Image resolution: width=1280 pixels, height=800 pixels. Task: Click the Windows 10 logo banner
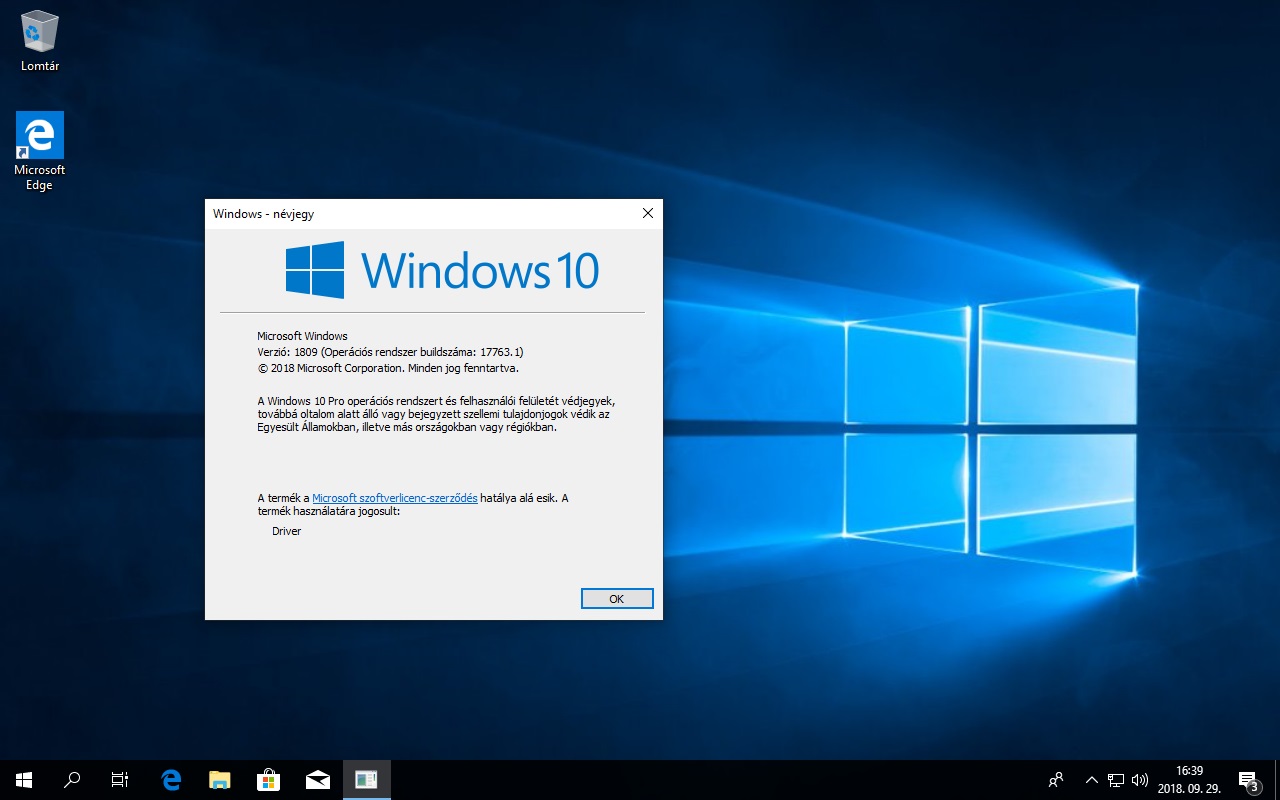pyautogui.click(x=442, y=270)
